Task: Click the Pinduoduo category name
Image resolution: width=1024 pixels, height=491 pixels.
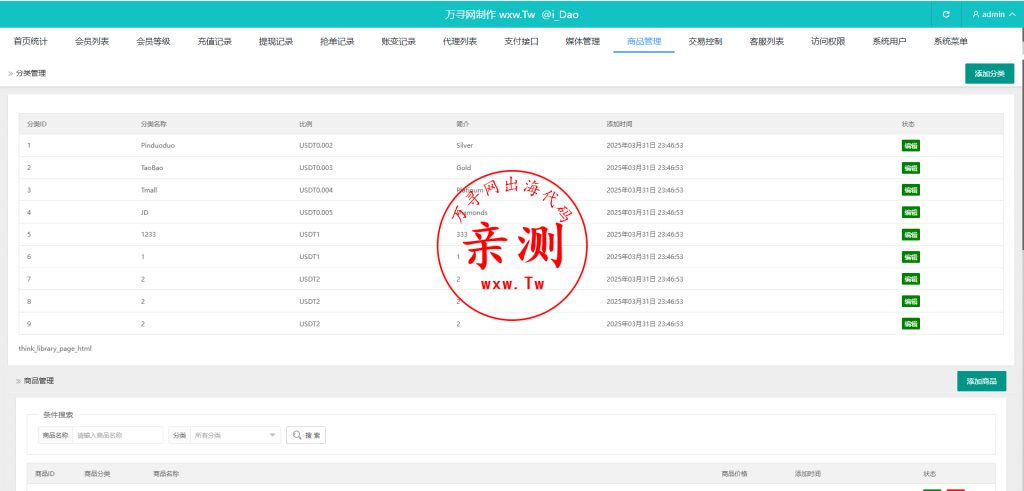Action: [x=157, y=146]
